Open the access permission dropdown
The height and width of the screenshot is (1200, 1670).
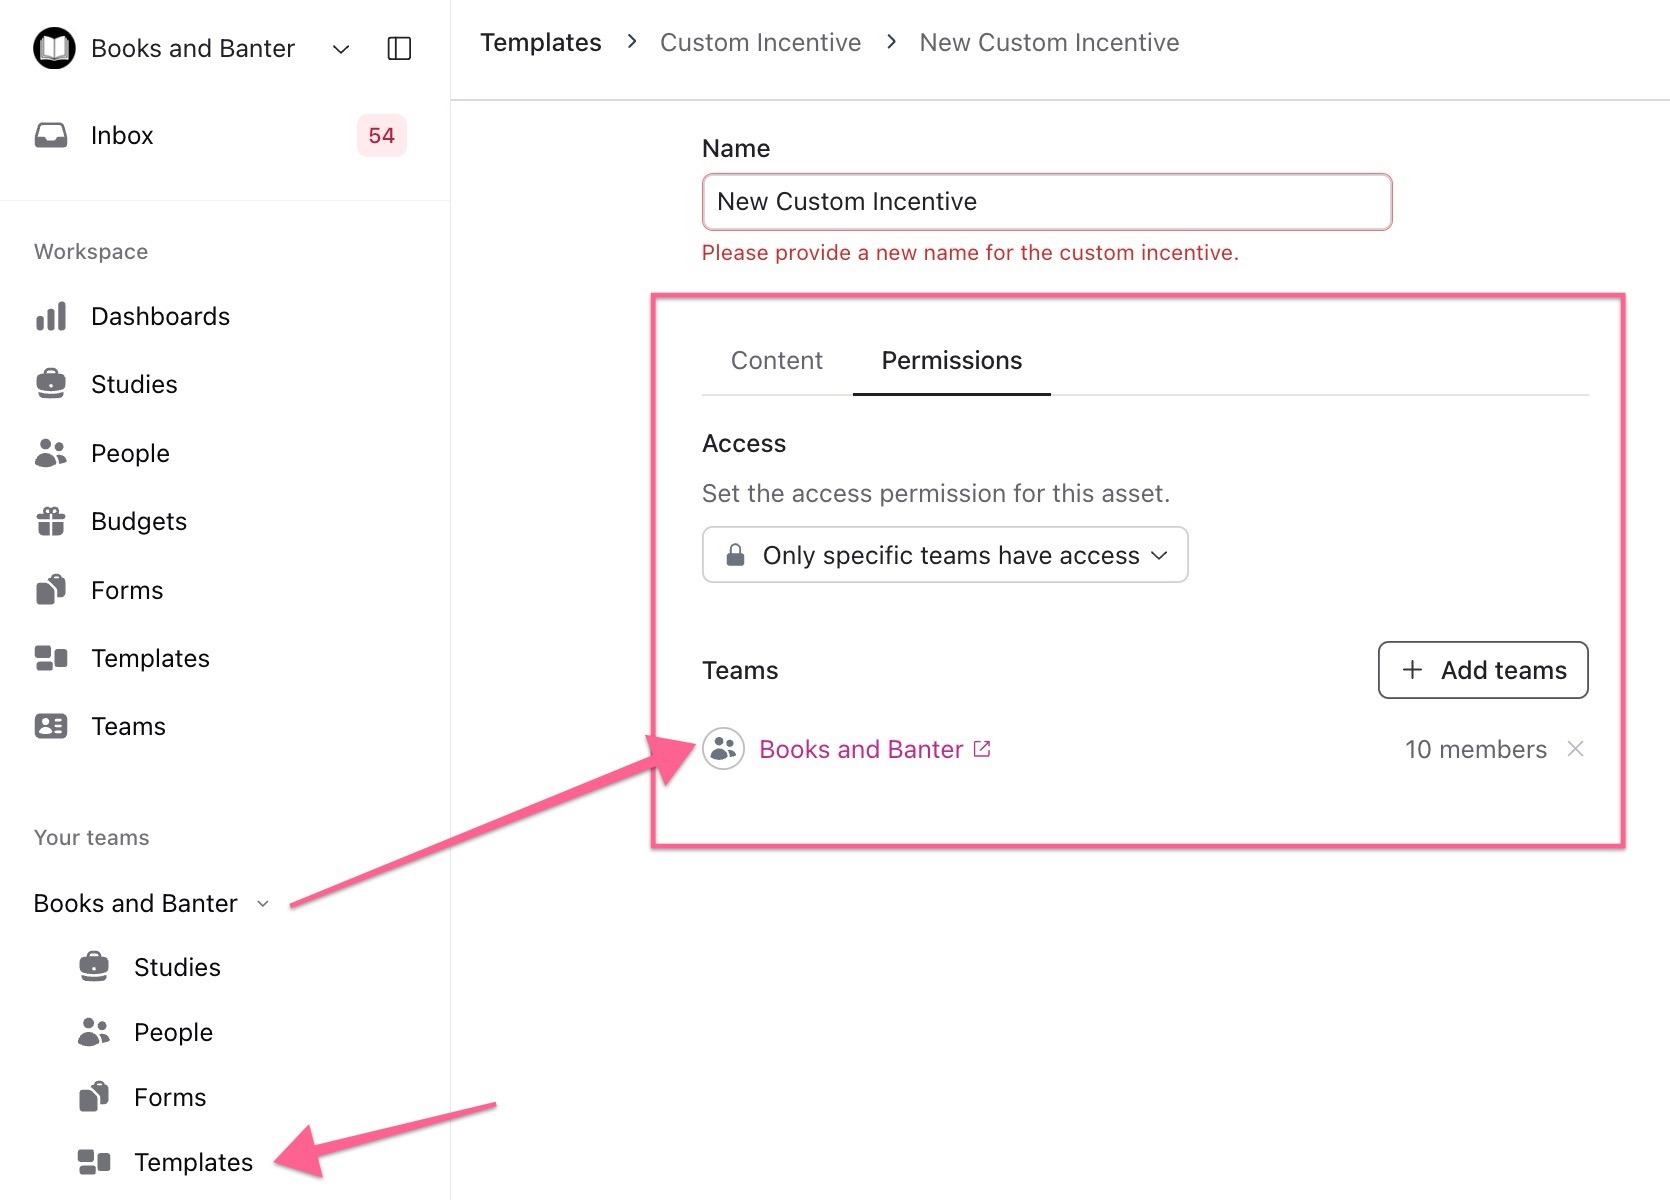(x=944, y=555)
